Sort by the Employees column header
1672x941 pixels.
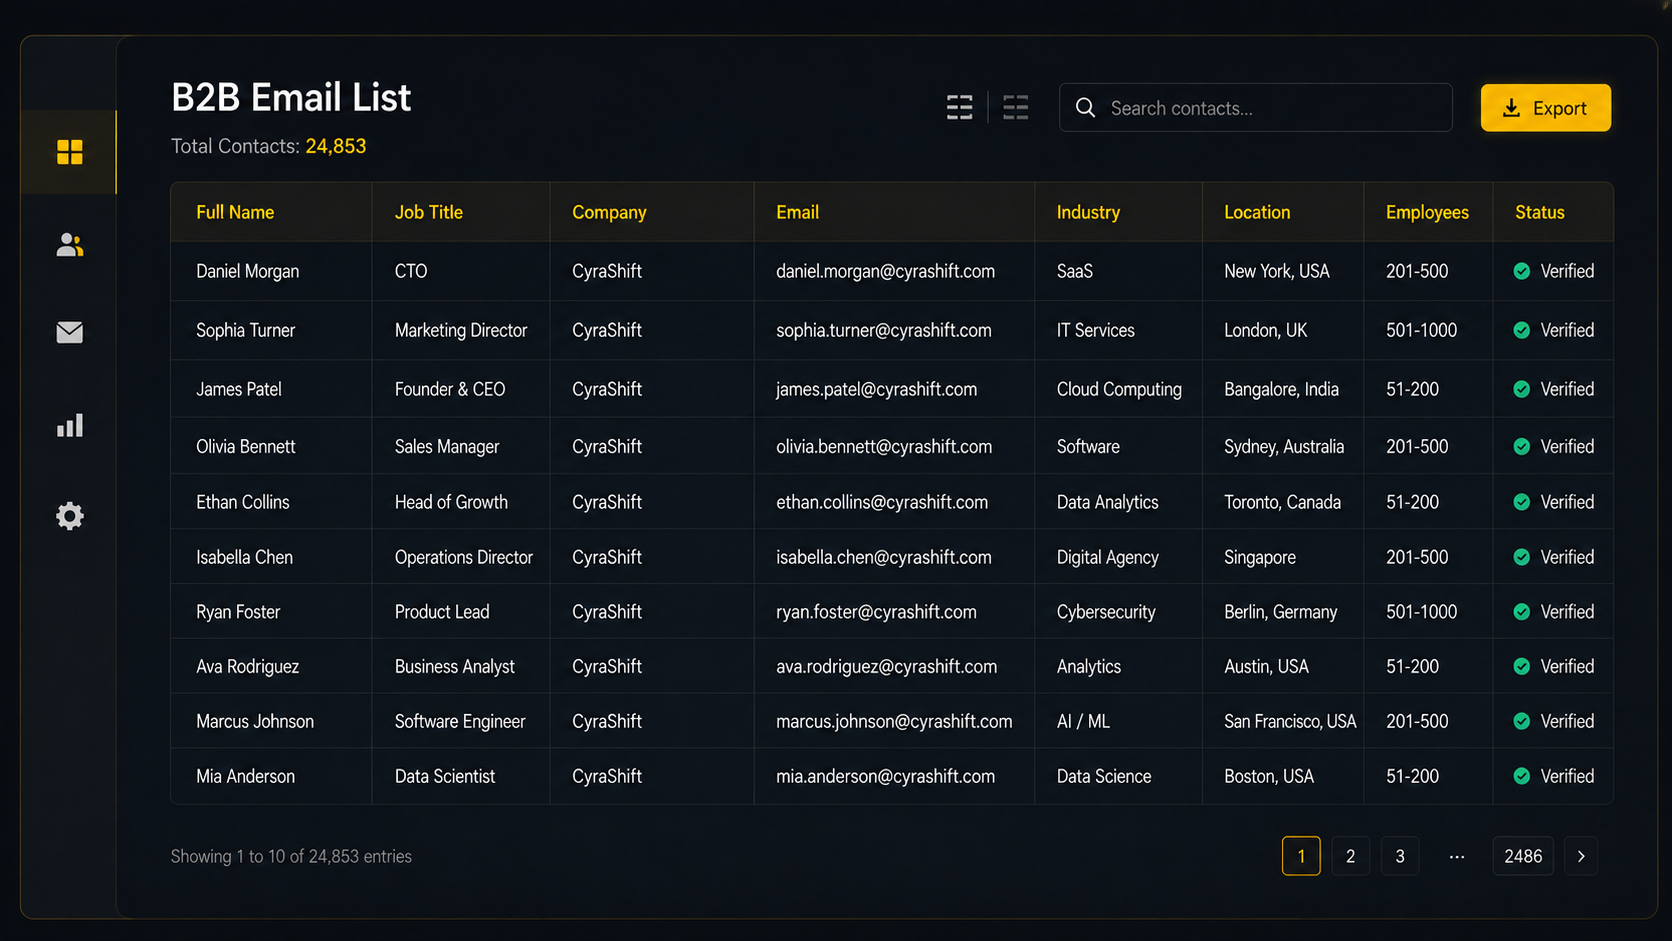(1427, 212)
